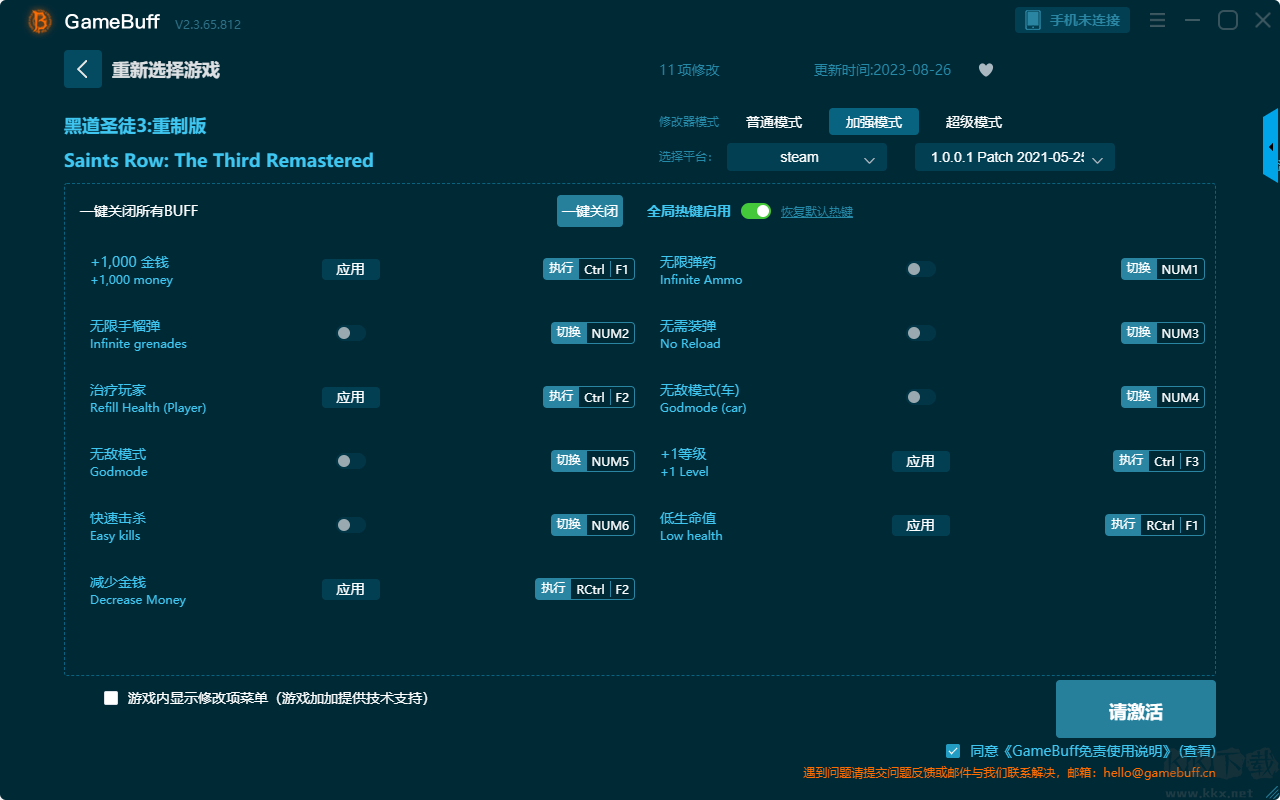Enable No Reload toggle
This screenshot has width=1280, height=800.
point(921,333)
